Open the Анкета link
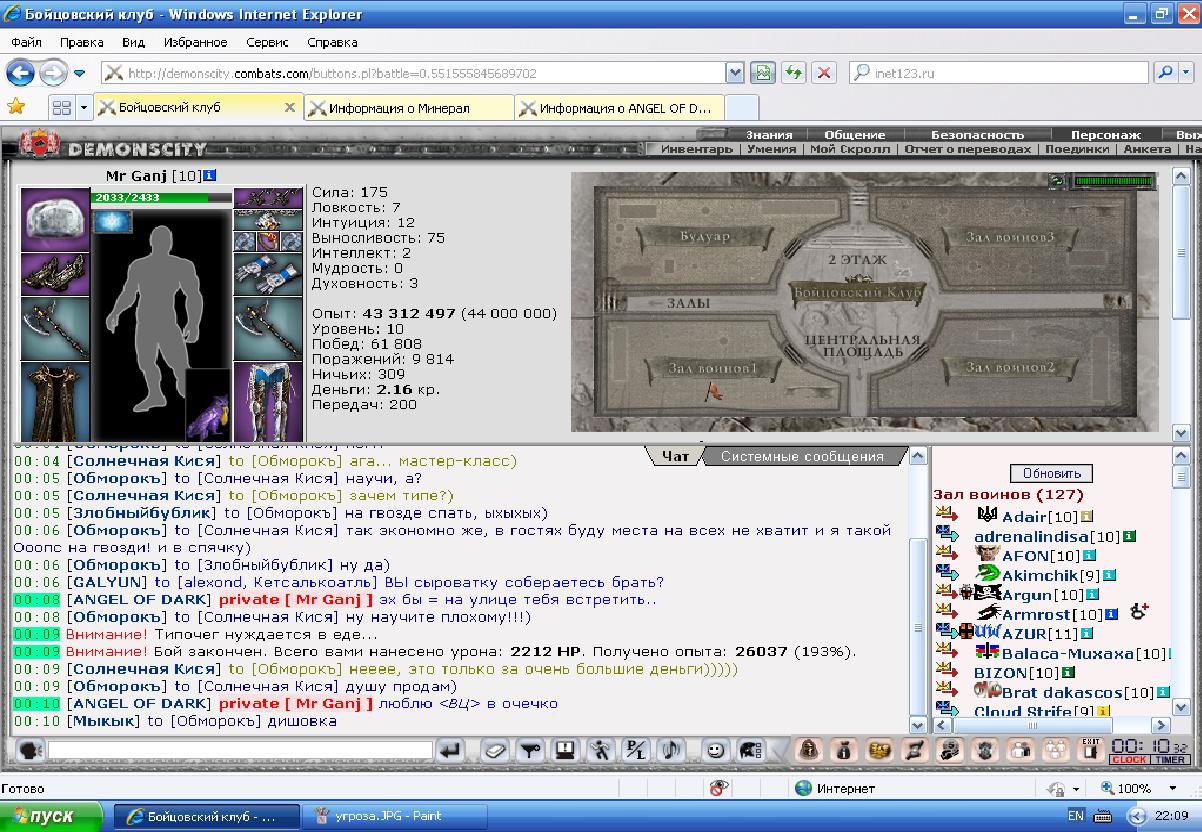Viewport: 1202px width, 832px height. (x=1146, y=149)
